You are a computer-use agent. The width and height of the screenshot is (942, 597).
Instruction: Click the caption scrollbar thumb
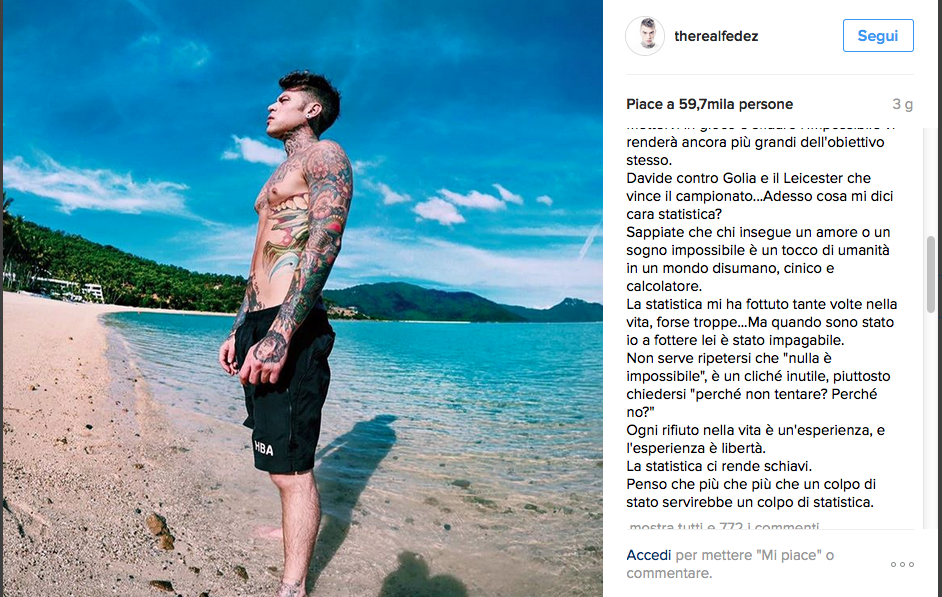pos(931,274)
